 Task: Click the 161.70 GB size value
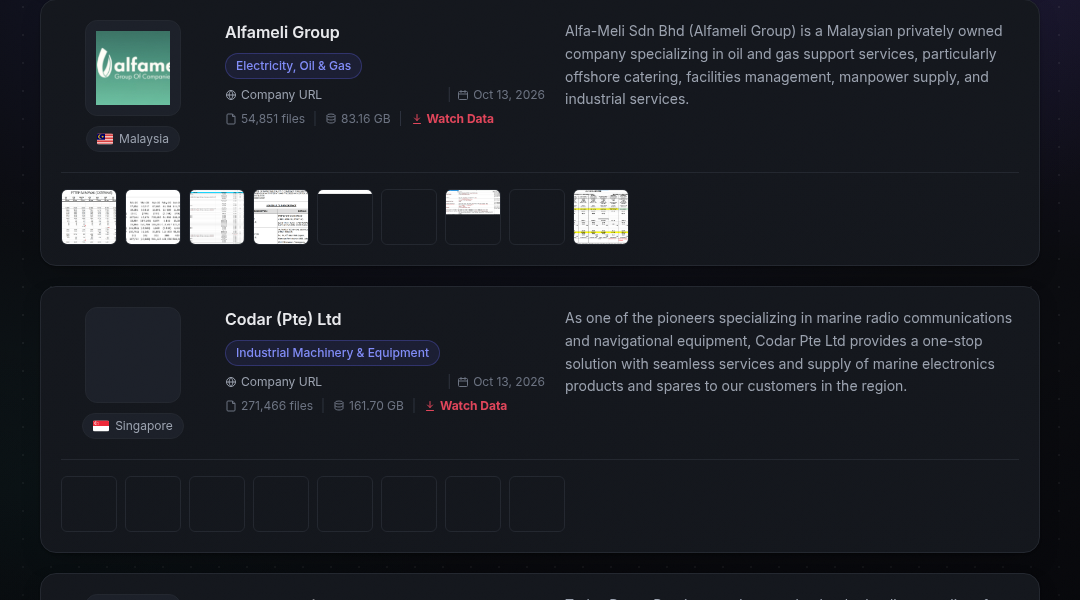pyautogui.click(x=376, y=406)
